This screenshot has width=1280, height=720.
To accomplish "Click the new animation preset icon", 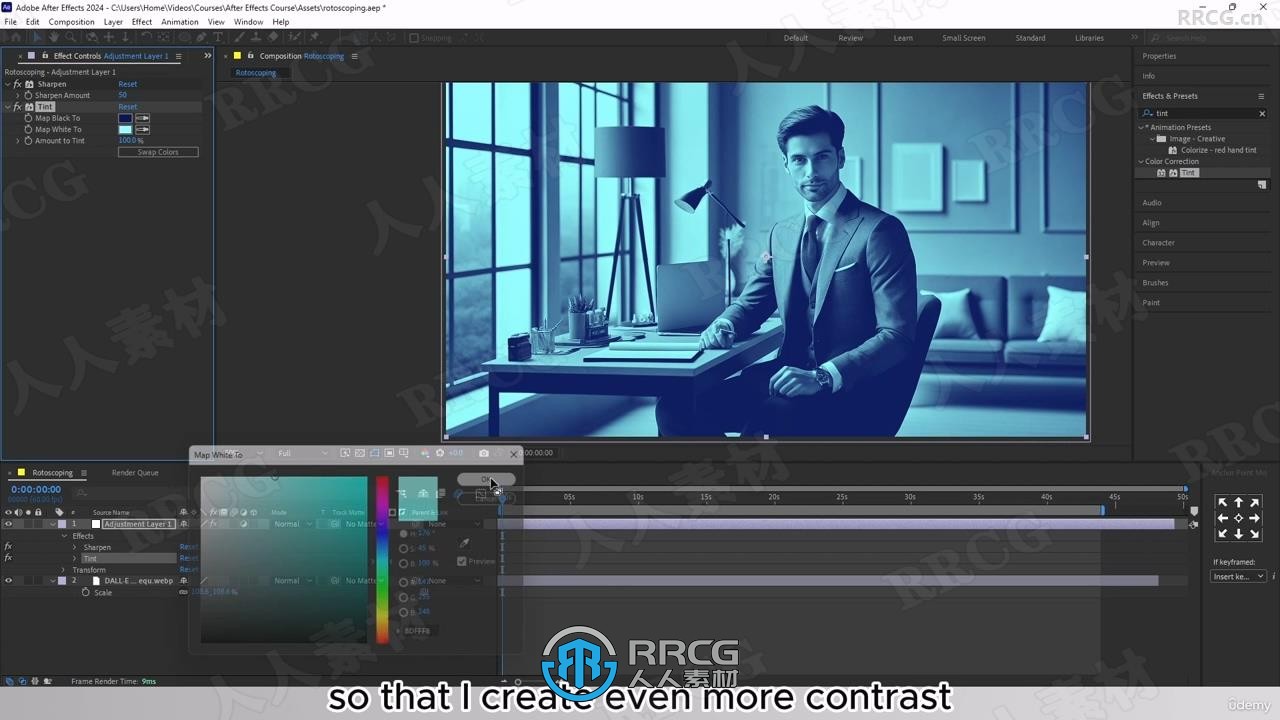I will 1262,185.
